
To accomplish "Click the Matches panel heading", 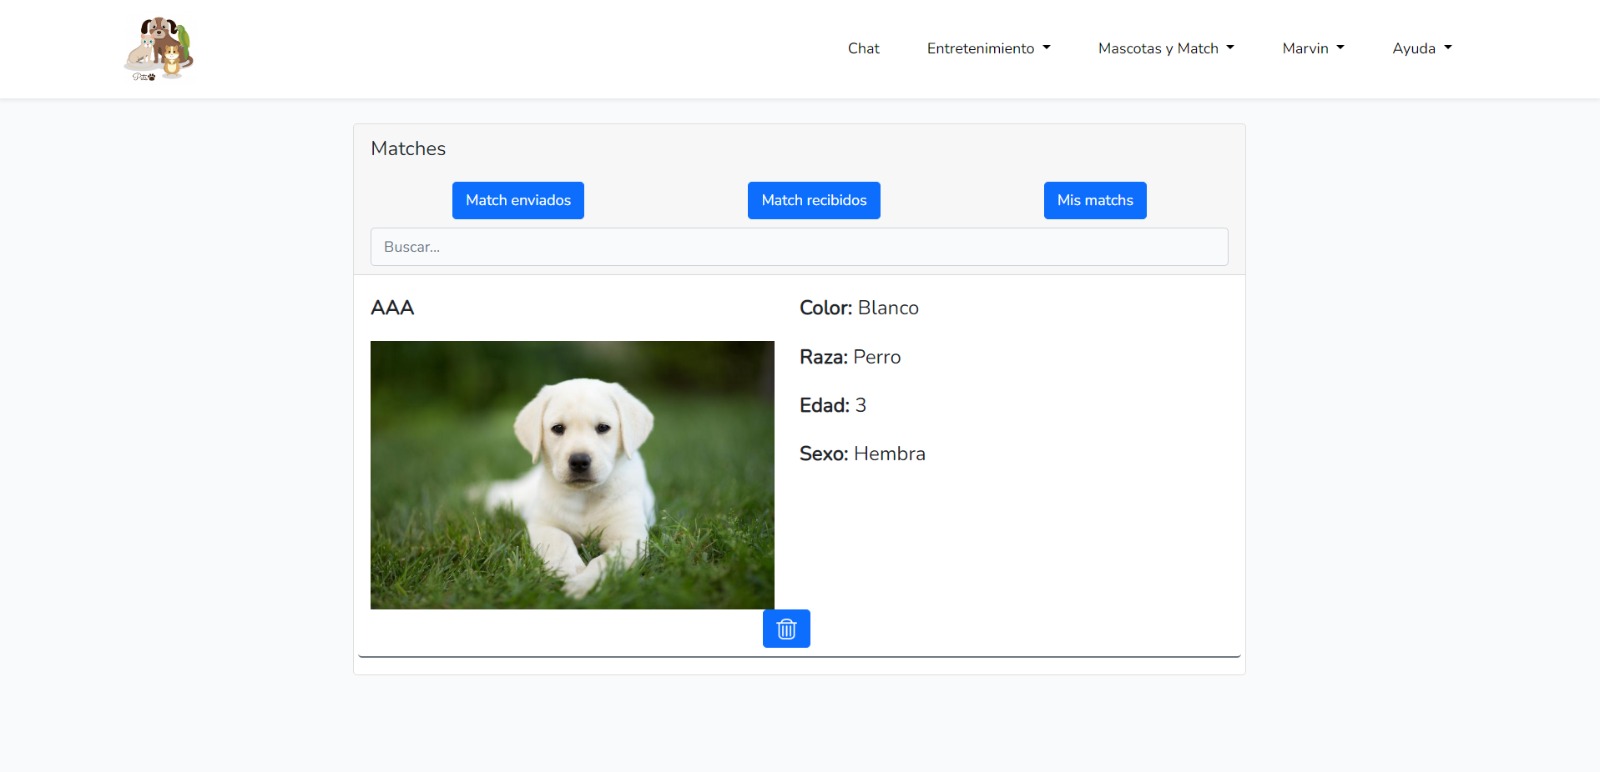I will pos(408,149).
